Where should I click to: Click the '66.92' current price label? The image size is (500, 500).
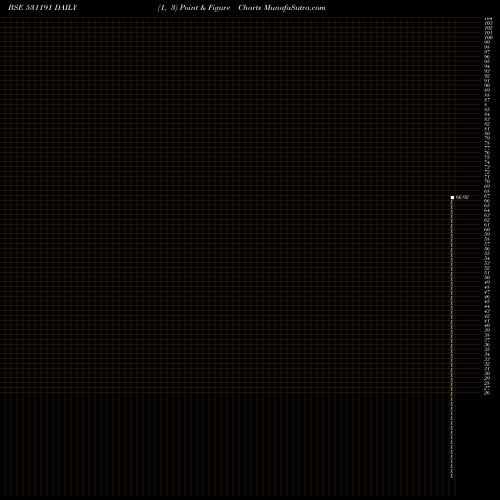tap(462, 197)
